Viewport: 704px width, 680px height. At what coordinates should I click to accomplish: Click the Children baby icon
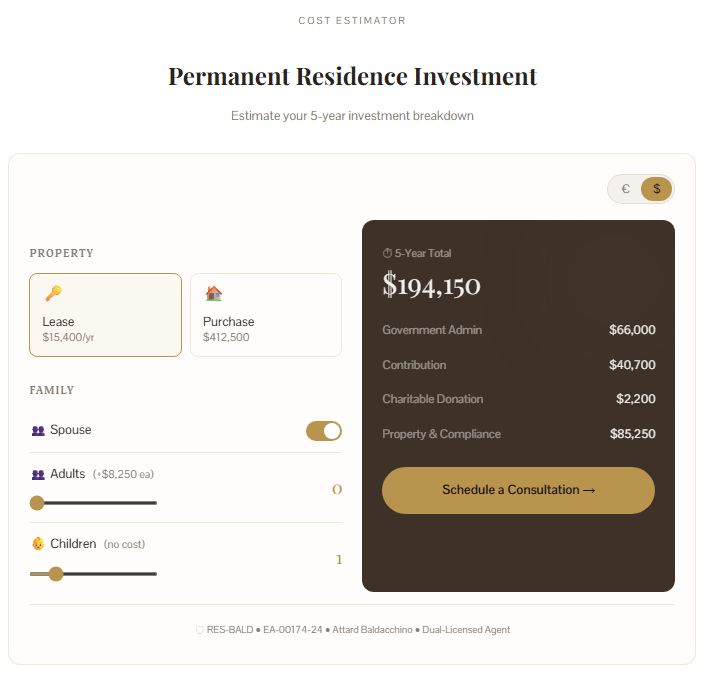click(x=38, y=545)
